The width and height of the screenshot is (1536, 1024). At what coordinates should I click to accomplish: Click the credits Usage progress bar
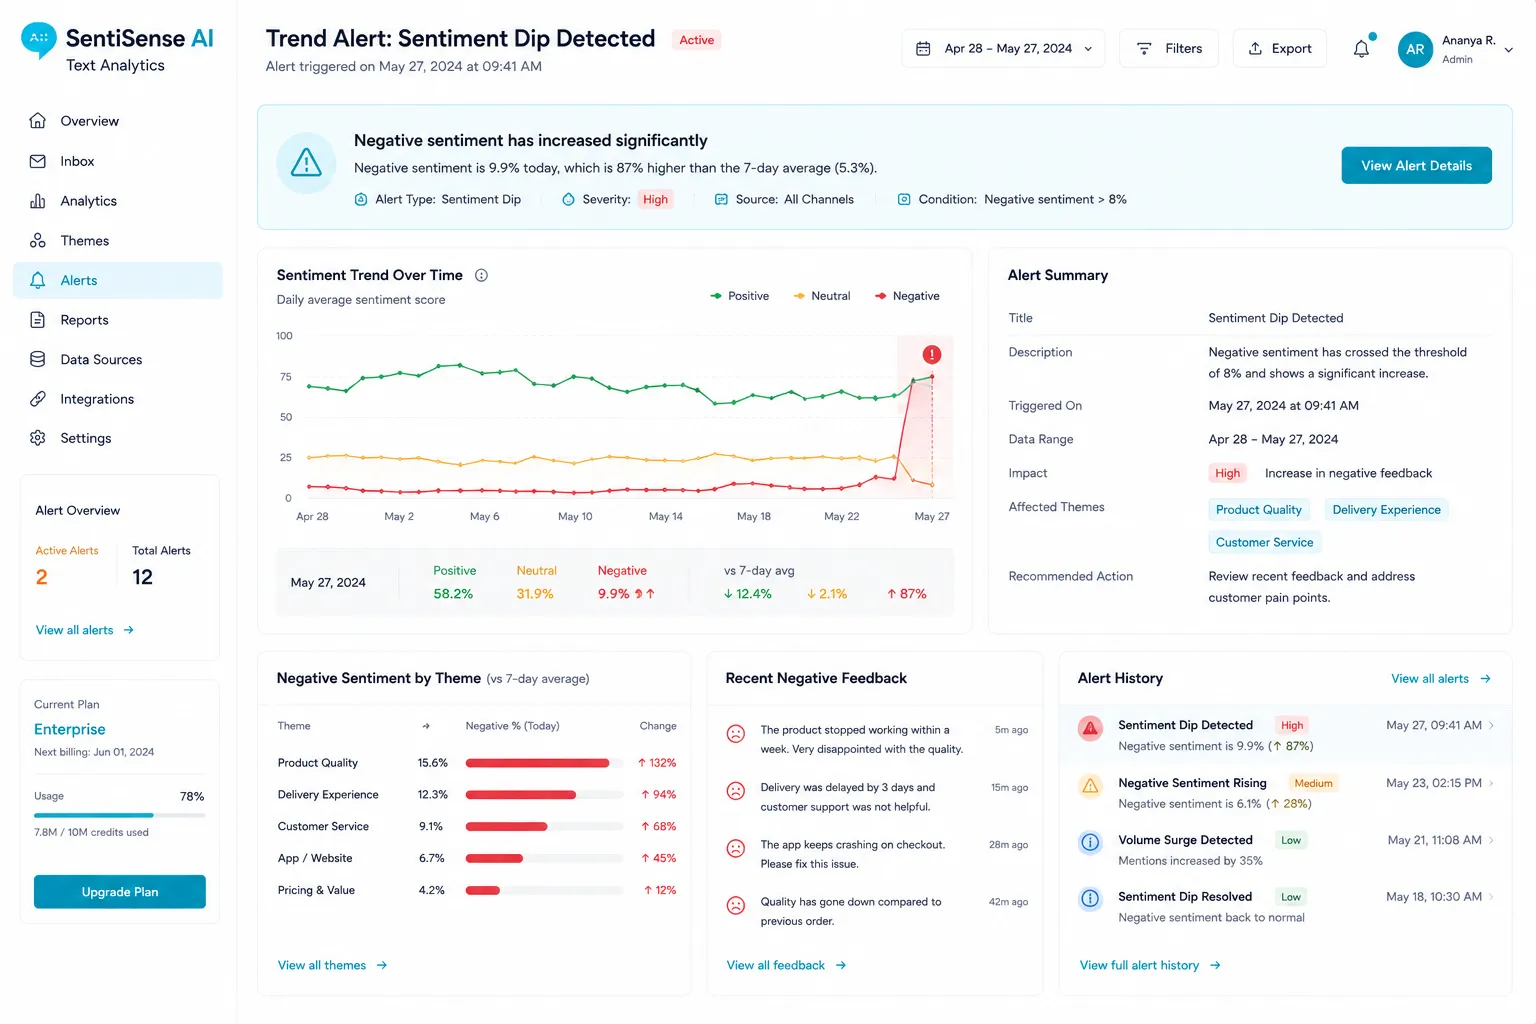pyautogui.click(x=120, y=816)
